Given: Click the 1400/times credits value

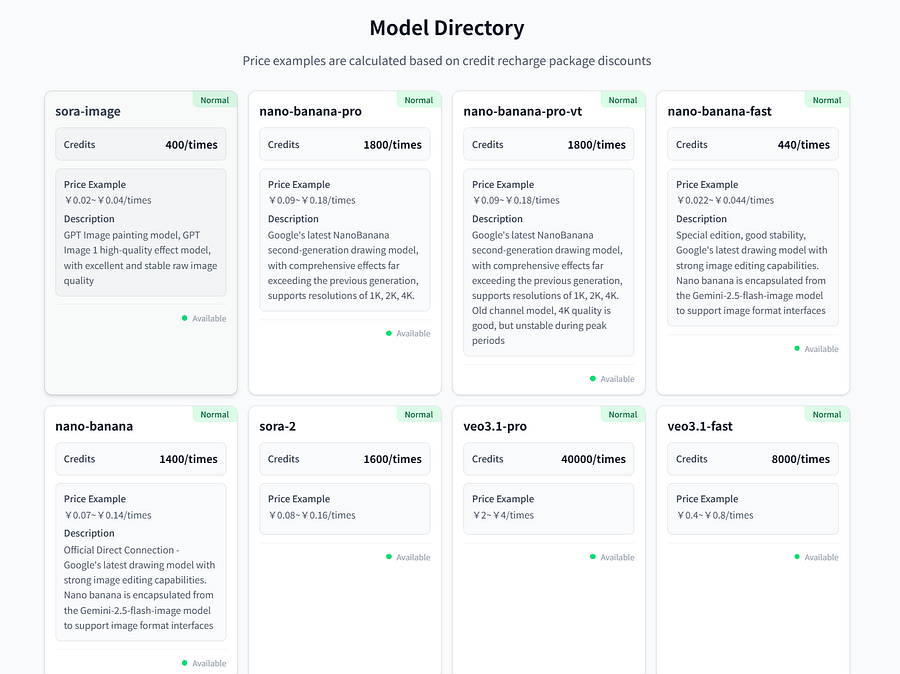Looking at the screenshot, I should click(188, 459).
